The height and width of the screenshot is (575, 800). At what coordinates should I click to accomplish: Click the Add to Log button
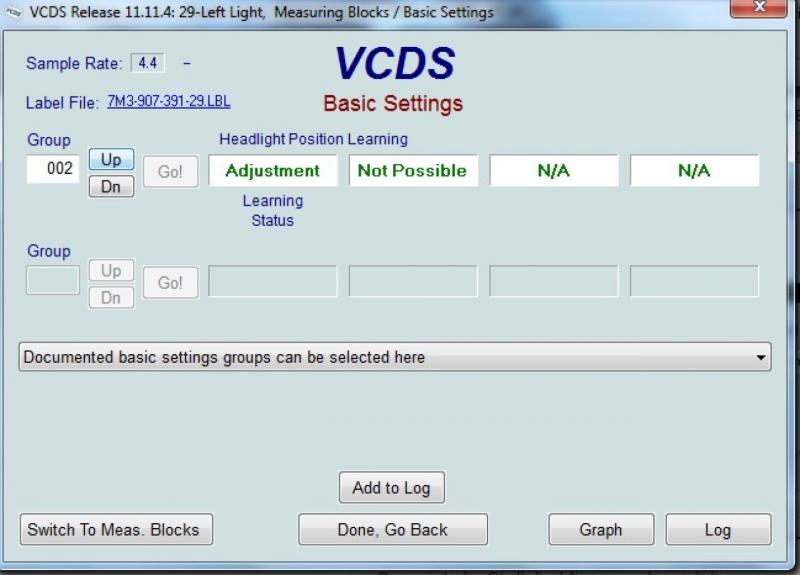[x=392, y=488]
